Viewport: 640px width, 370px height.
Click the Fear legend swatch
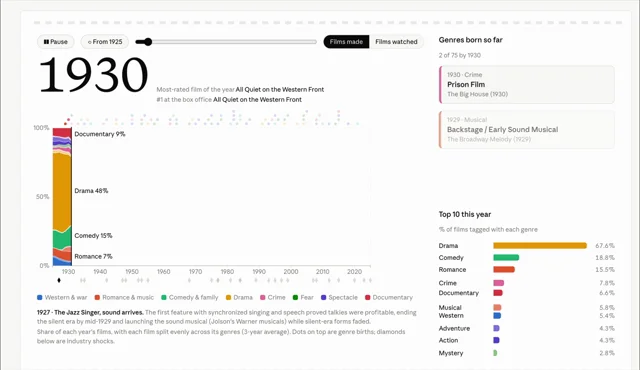pyautogui.click(x=296, y=297)
